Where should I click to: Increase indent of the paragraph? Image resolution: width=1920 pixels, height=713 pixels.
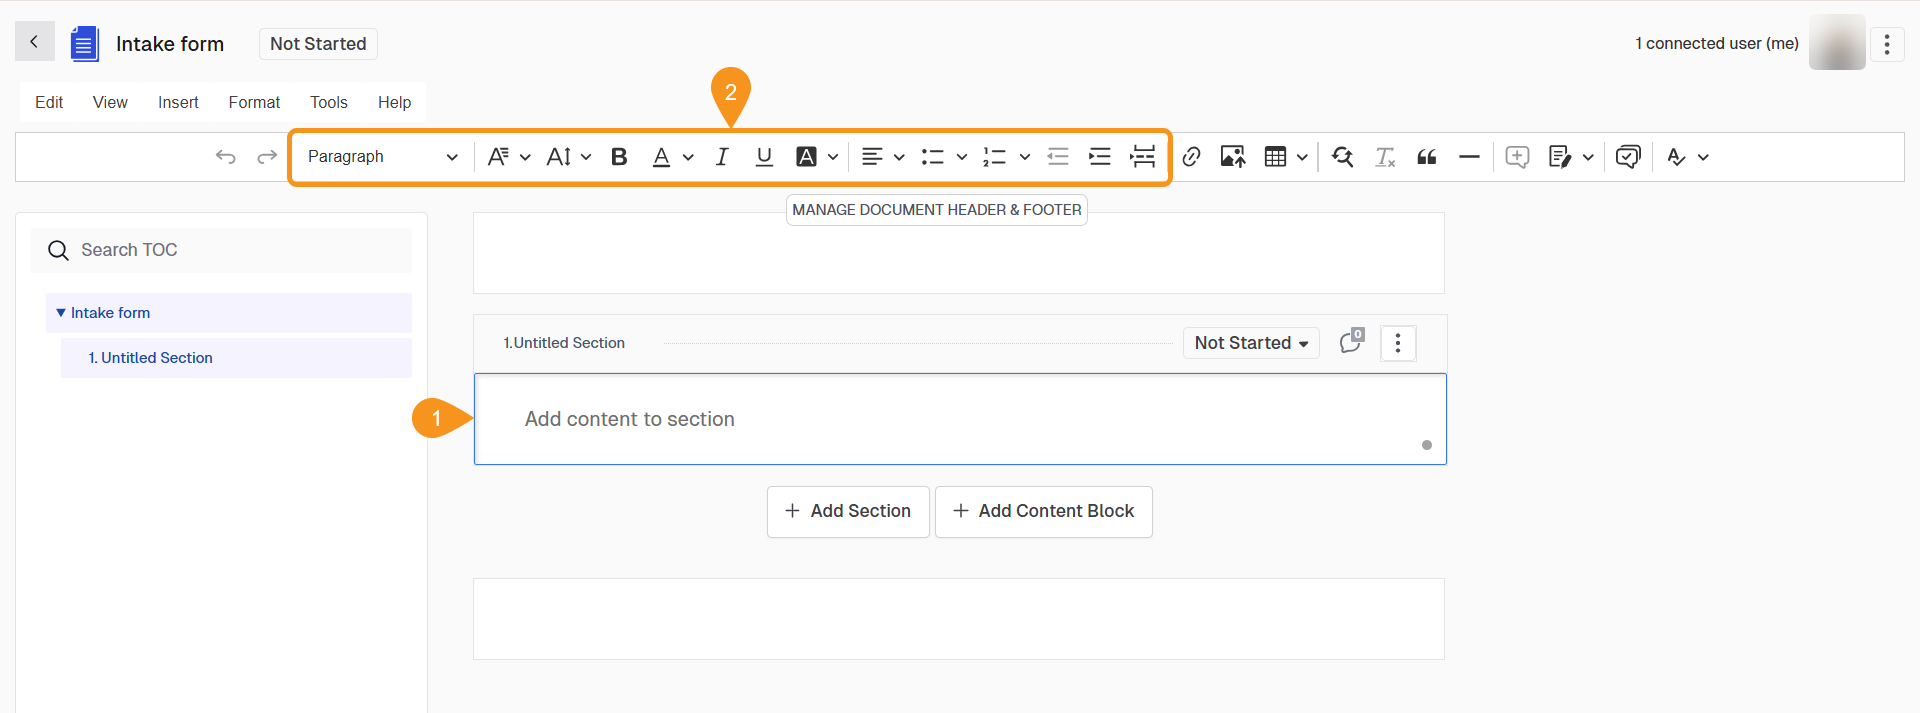pyautogui.click(x=1099, y=157)
